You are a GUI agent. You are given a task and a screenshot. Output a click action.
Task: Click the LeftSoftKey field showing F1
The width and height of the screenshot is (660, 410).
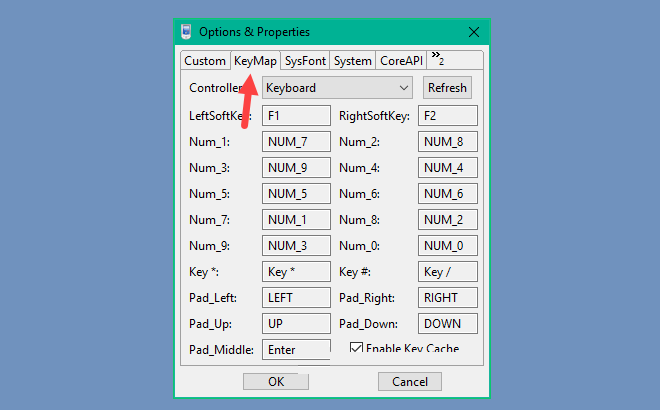click(x=296, y=115)
